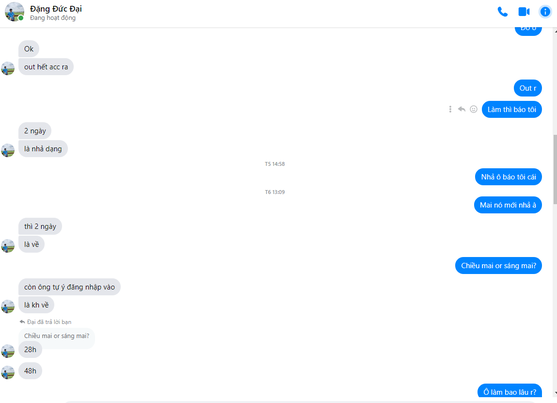Select the 'Mai nó mới nhả à' bubble
557x403 pixels.
[x=508, y=205]
